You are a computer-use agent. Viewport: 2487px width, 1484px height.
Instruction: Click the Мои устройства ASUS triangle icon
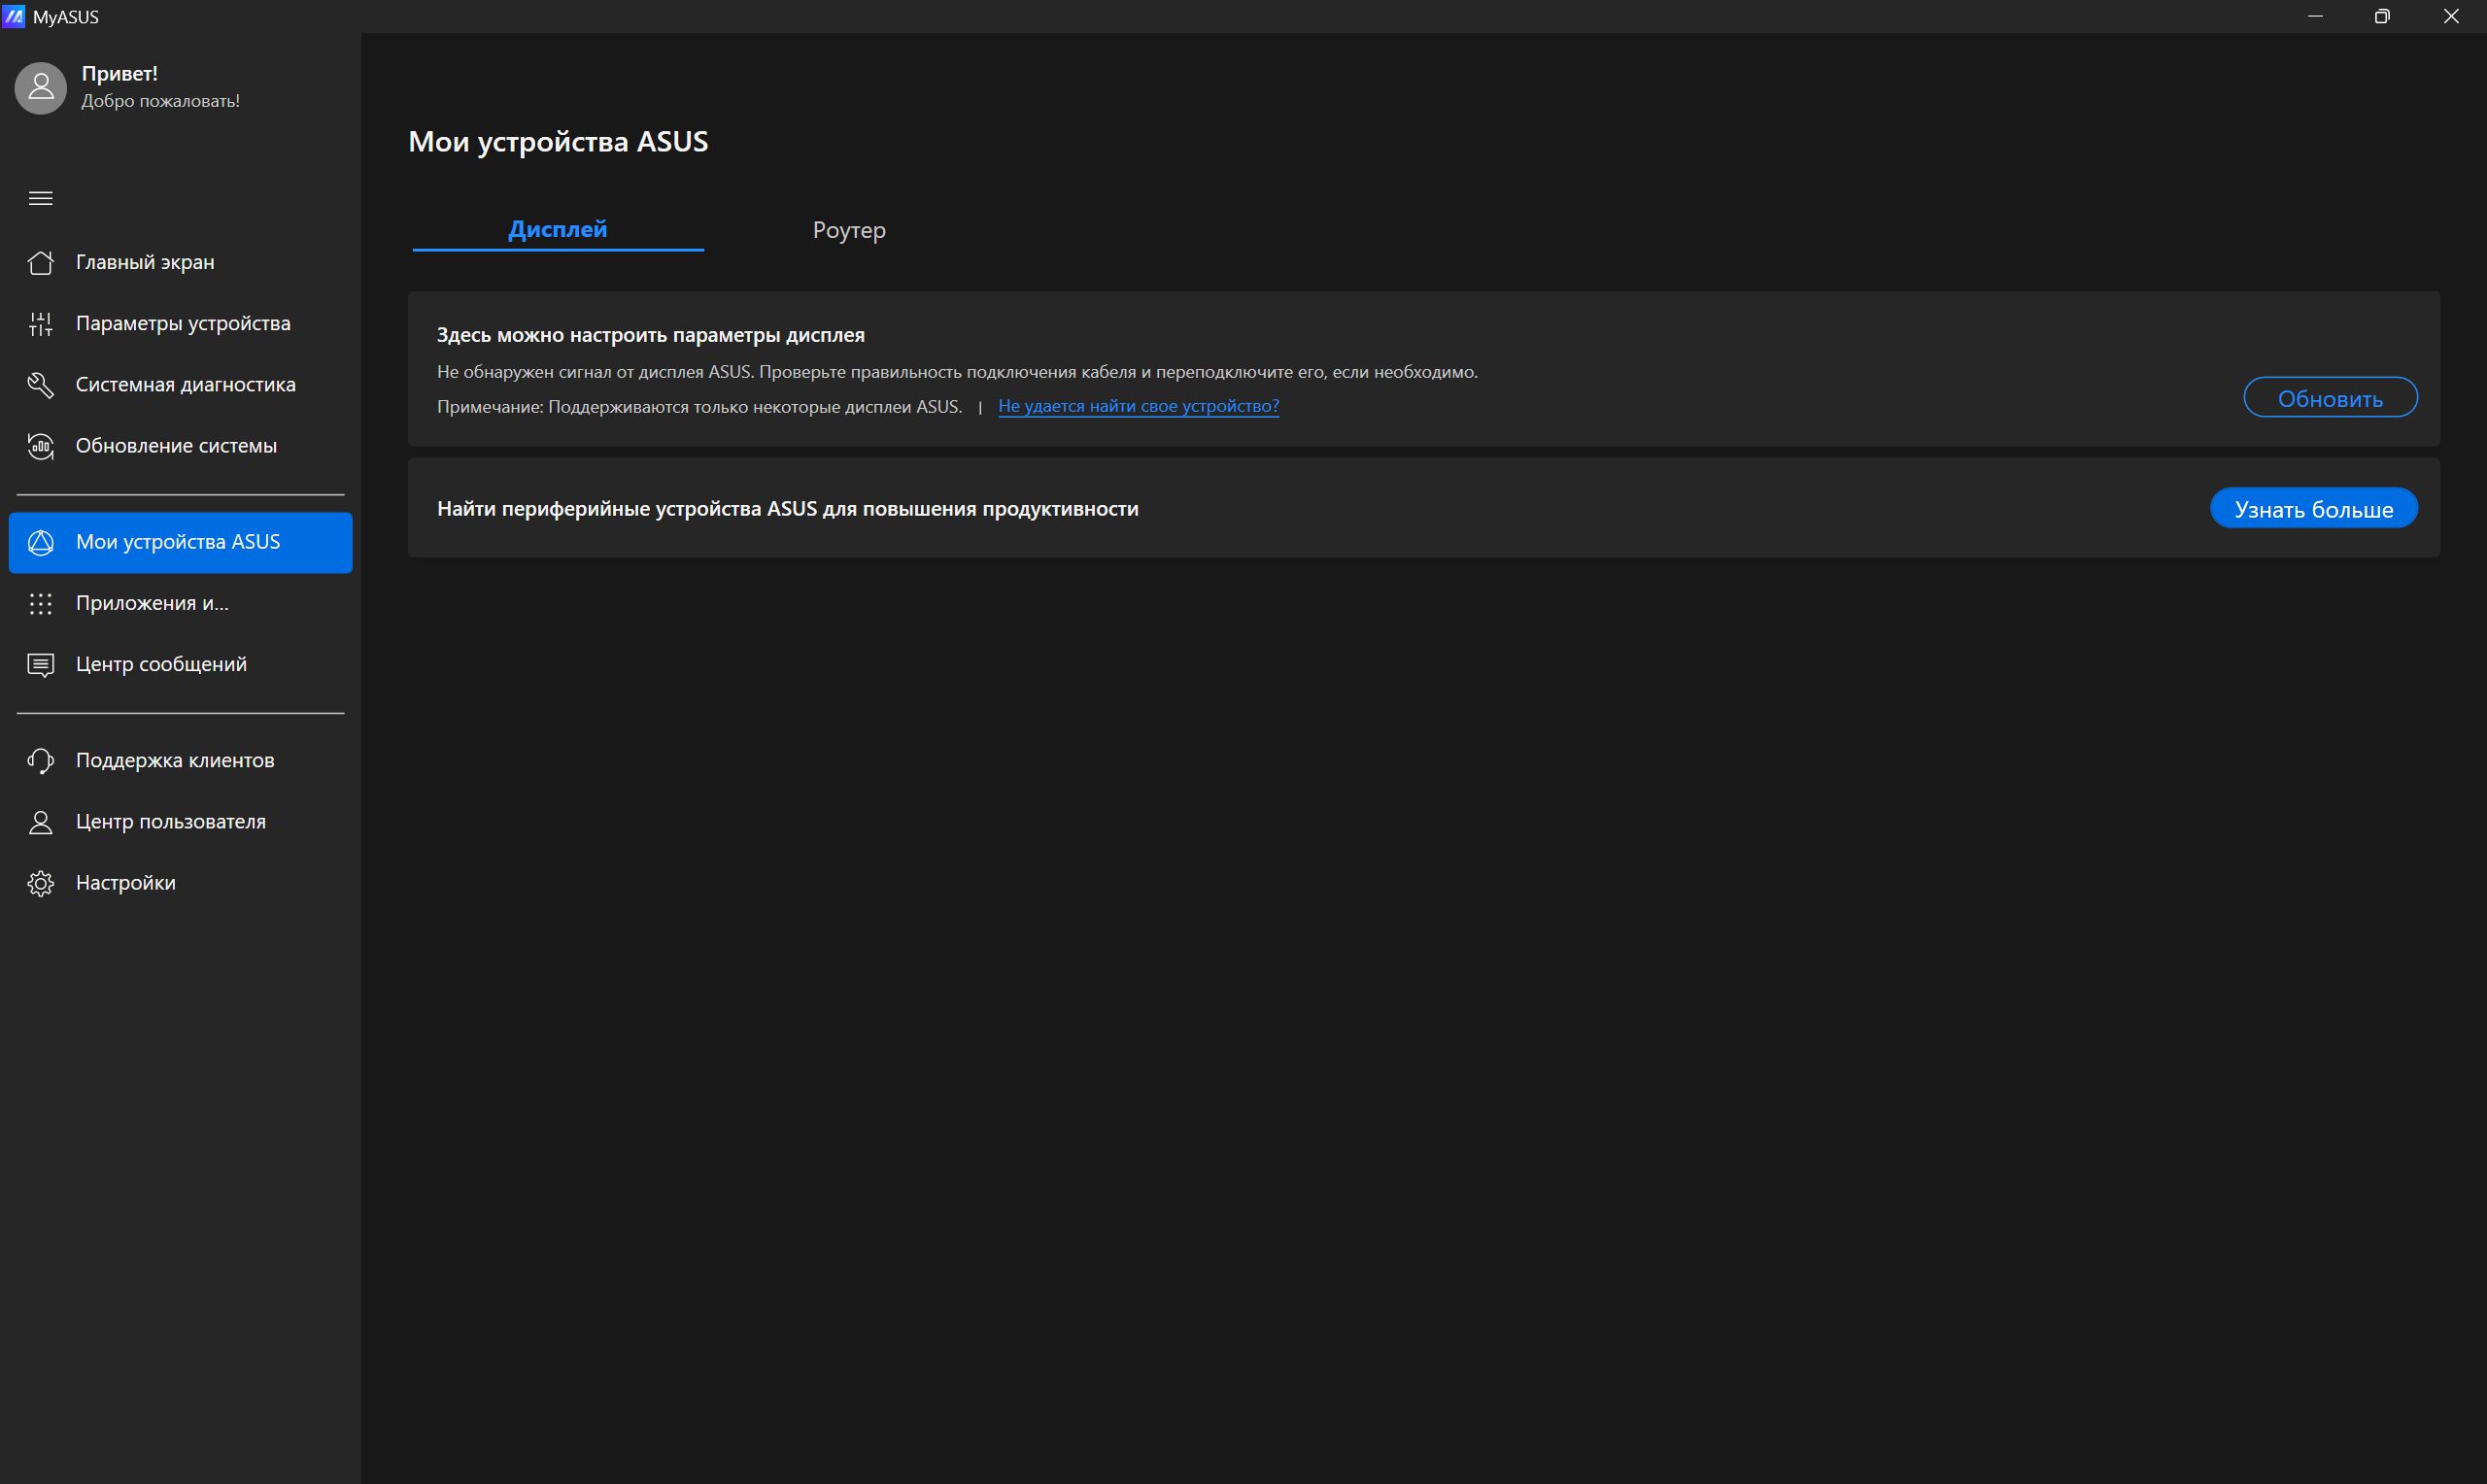(40, 542)
